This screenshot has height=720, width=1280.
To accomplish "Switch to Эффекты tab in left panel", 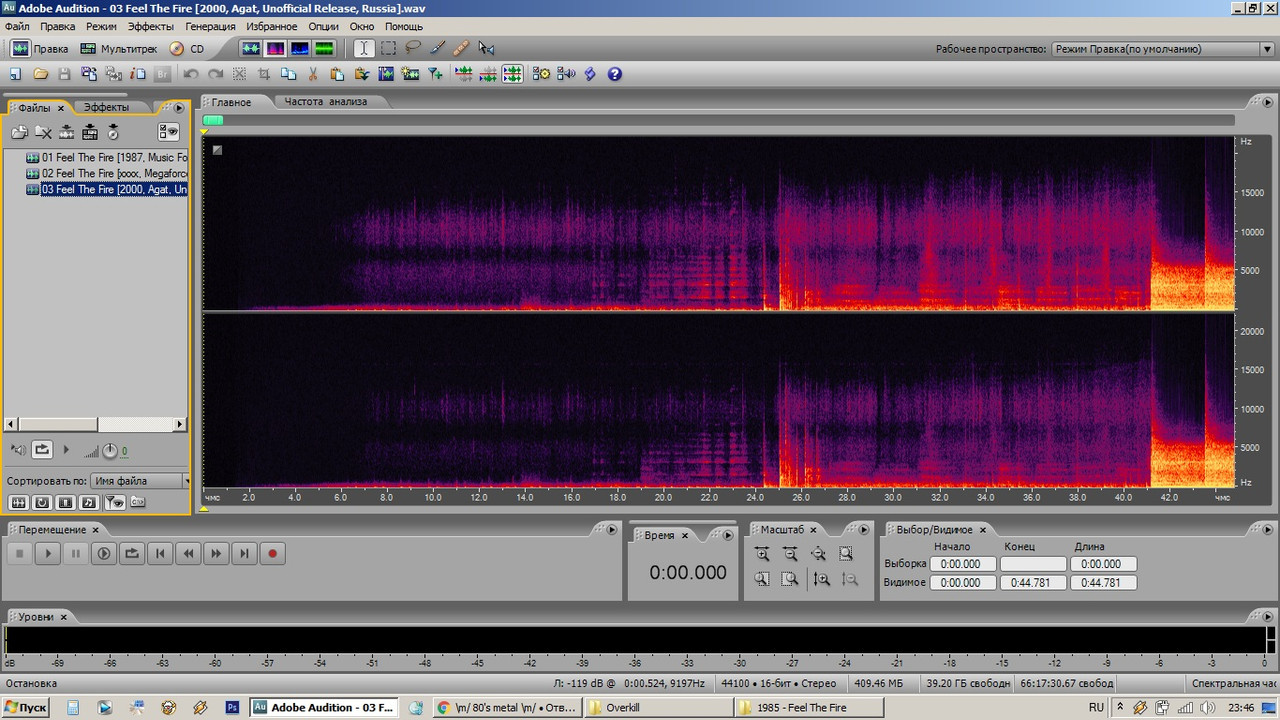I will [106, 107].
